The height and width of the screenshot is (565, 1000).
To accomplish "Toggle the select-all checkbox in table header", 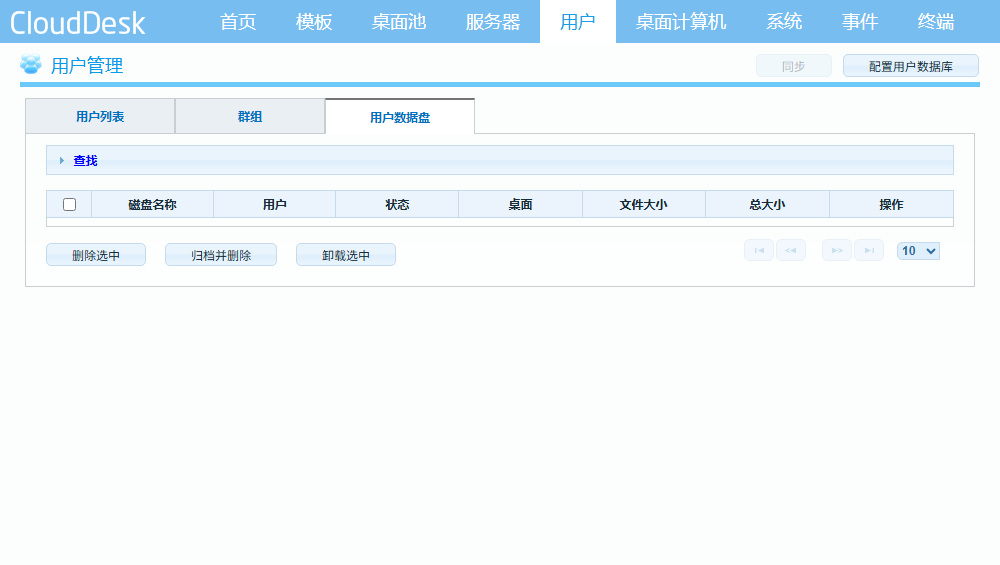I will click(70, 205).
